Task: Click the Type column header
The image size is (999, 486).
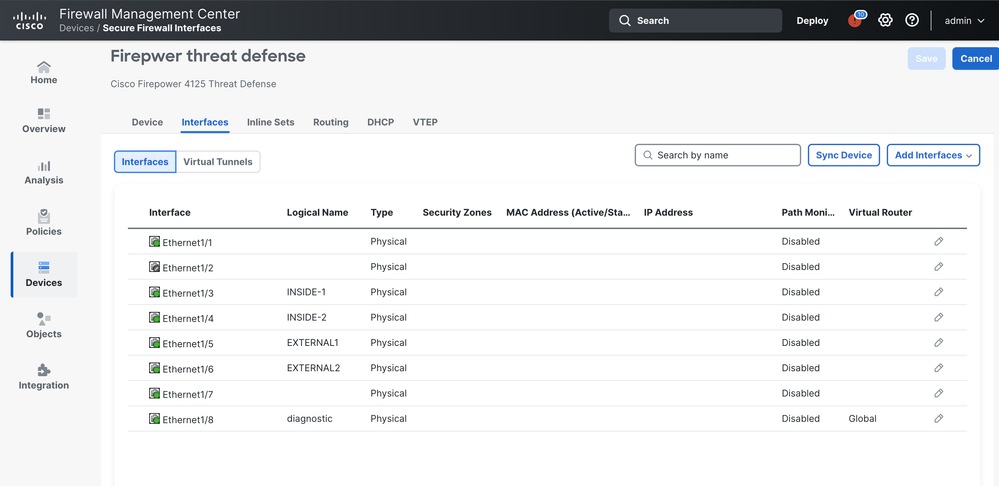Action: click(x=382, y=213)
